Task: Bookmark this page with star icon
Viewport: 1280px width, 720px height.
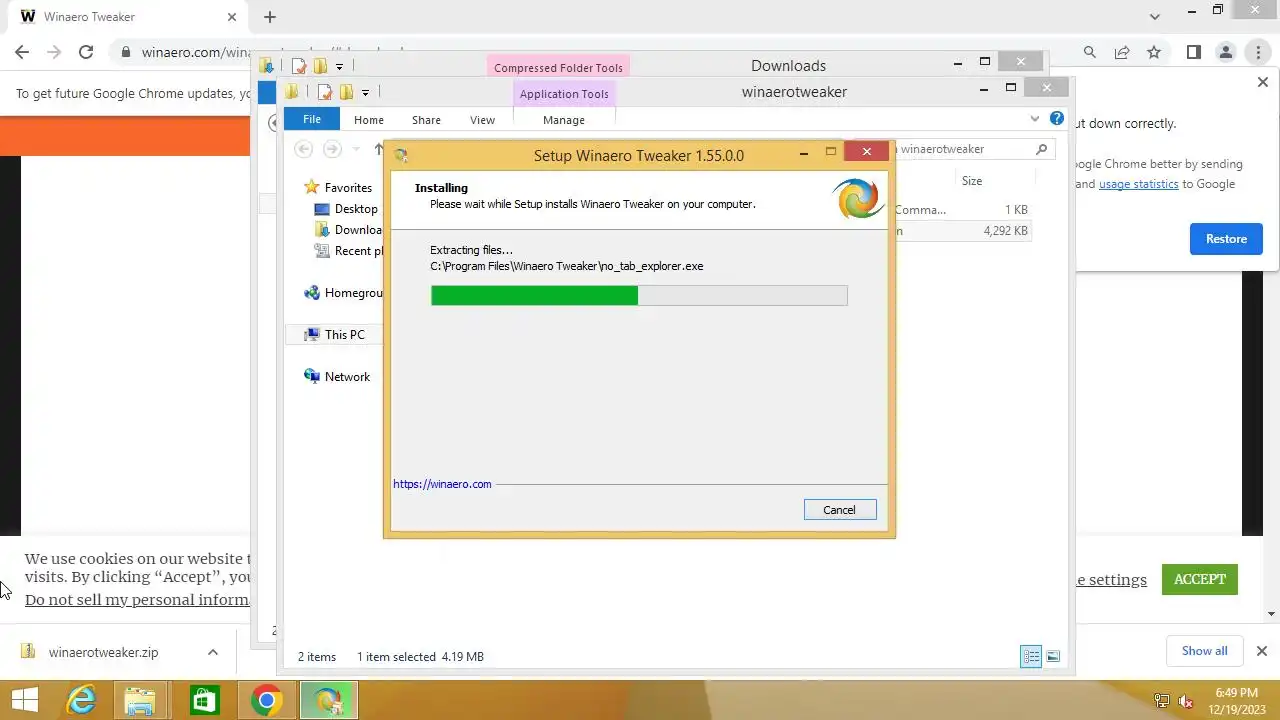Action: tap(1154, 52)
